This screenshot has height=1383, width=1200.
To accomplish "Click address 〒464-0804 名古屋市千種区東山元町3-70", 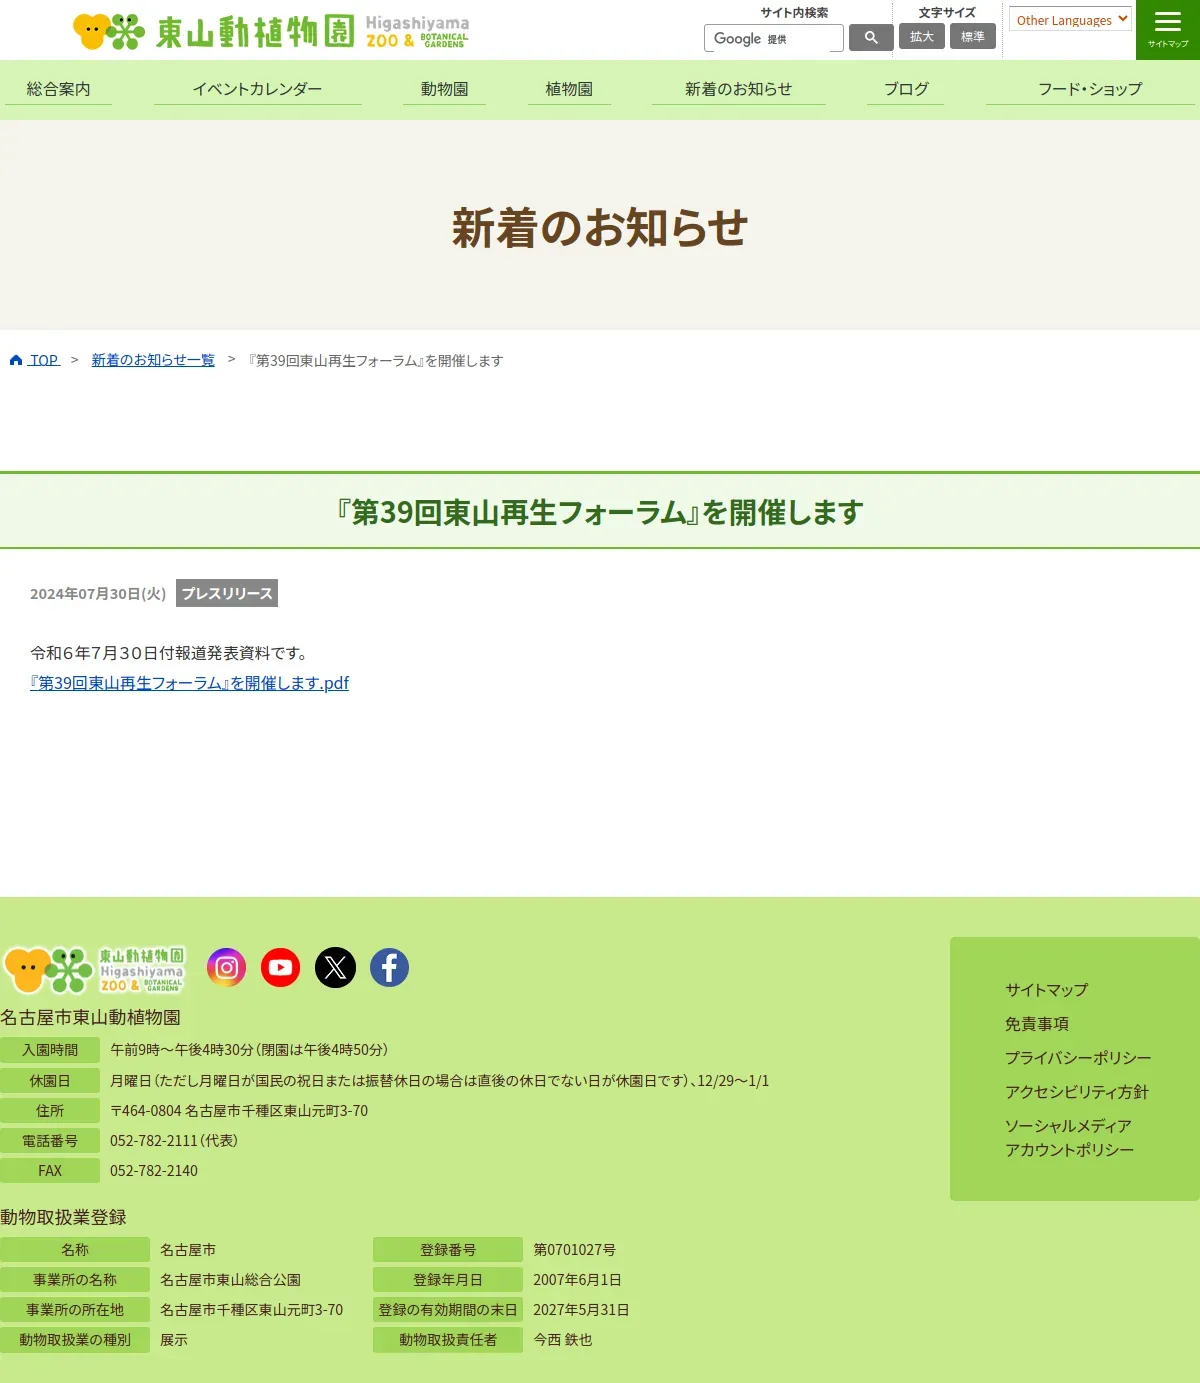I will coord(239,1111).
